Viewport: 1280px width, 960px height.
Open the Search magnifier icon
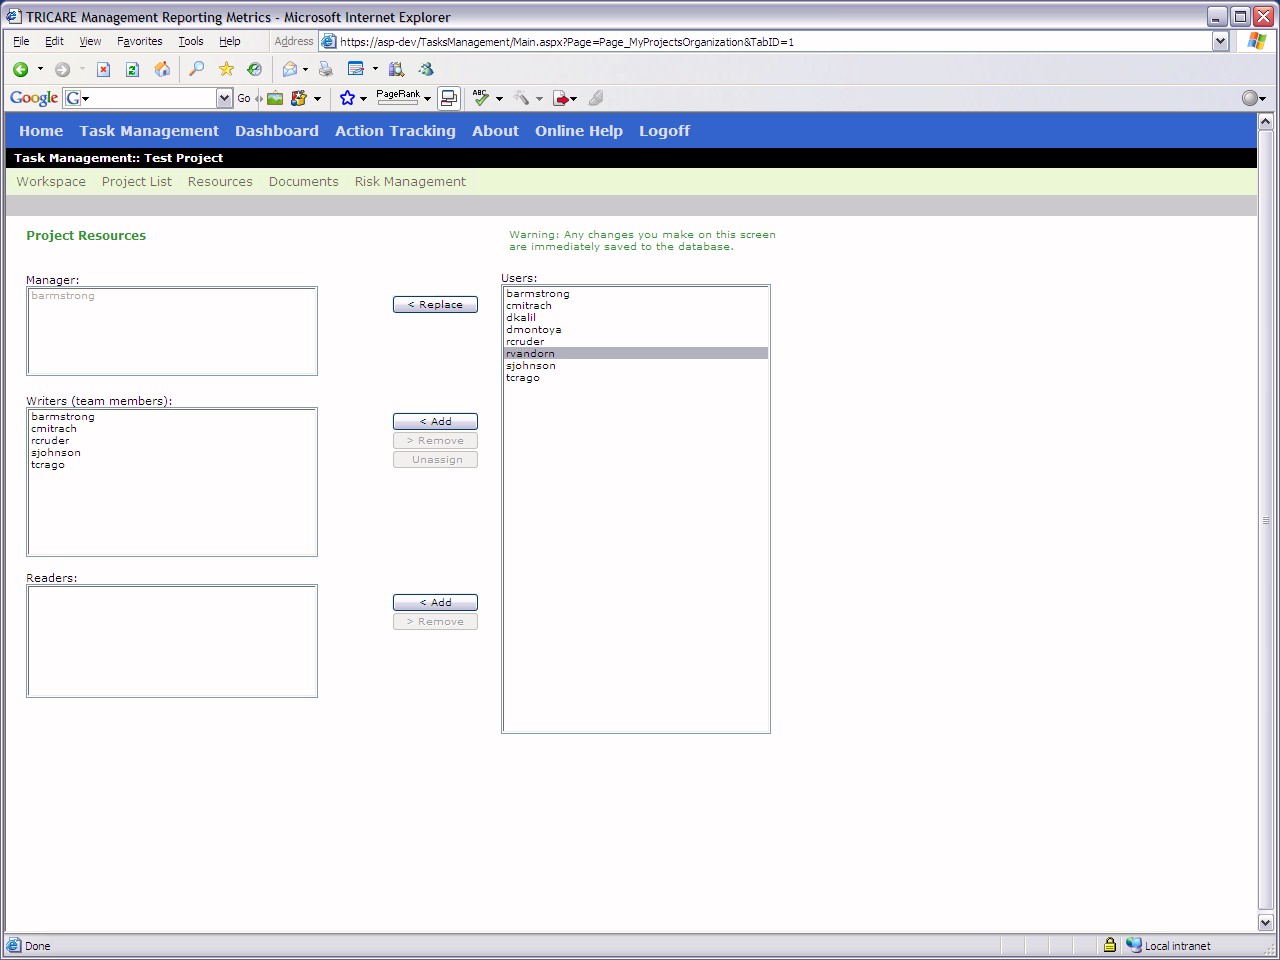(x=197, y=69)
